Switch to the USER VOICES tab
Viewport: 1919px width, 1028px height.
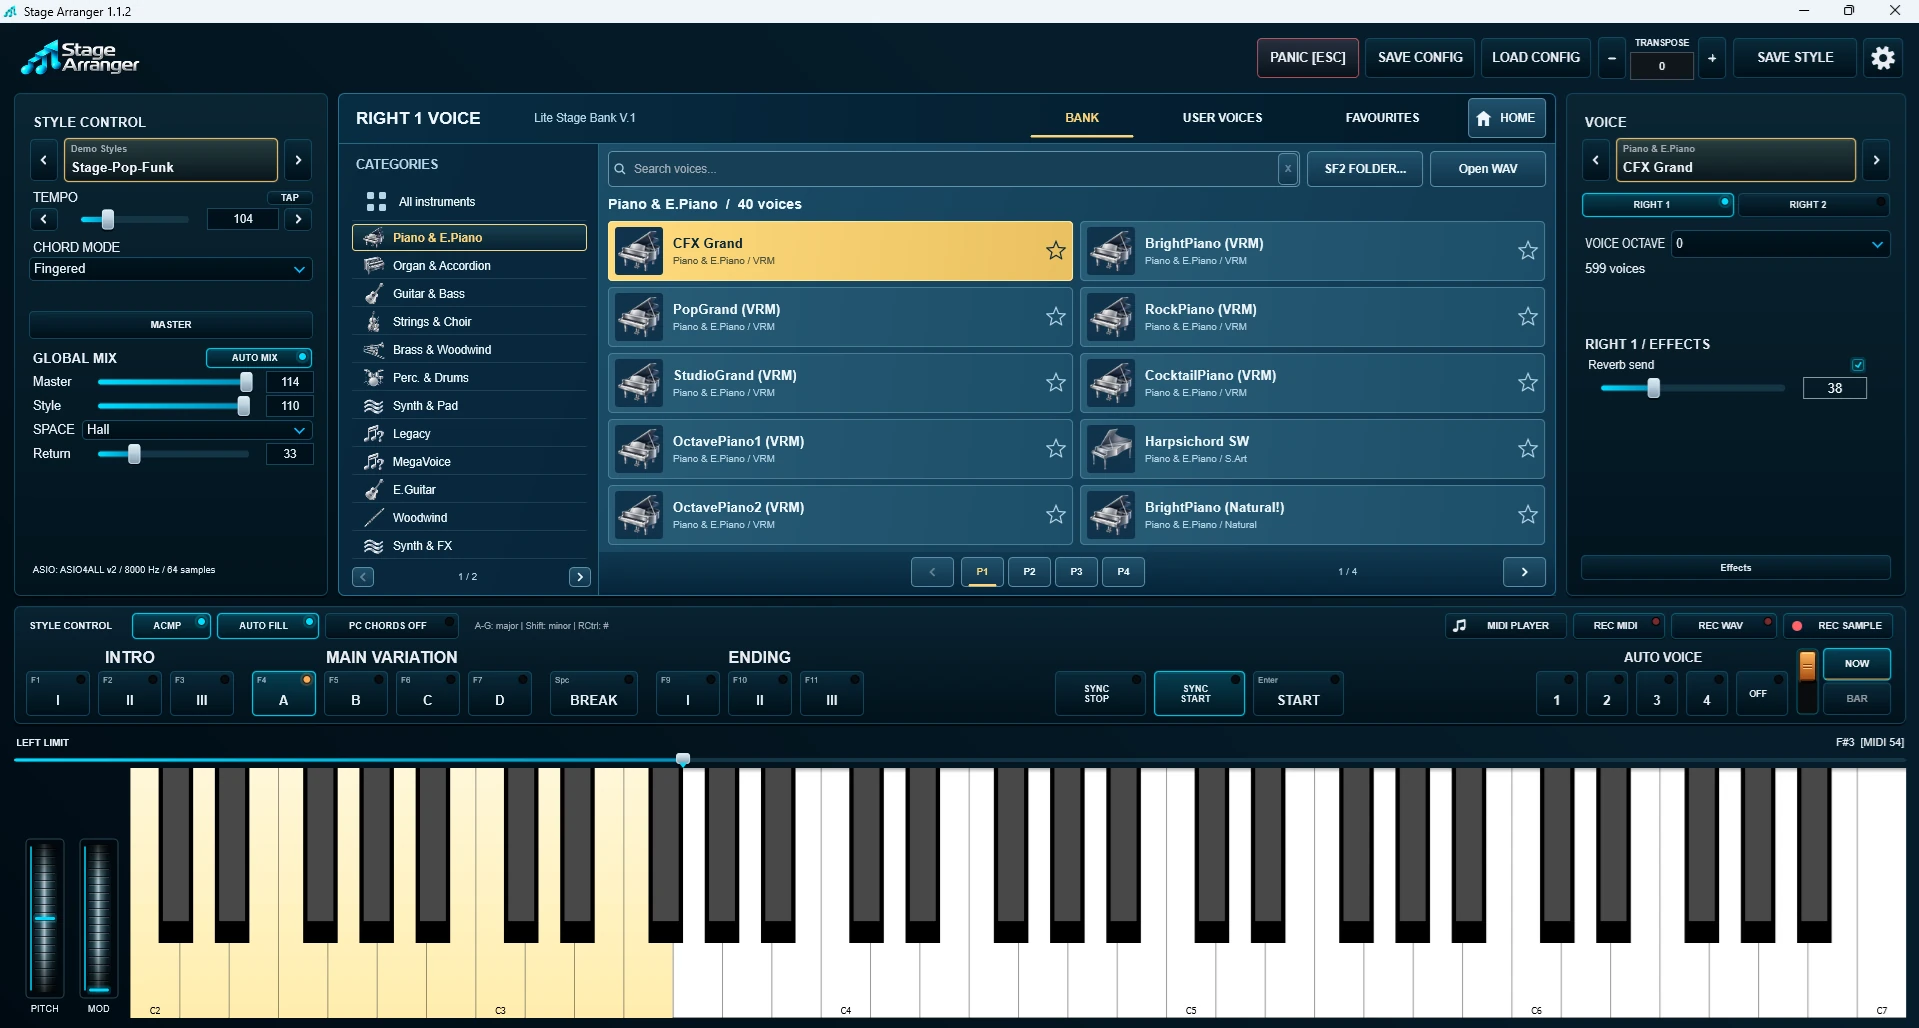[1222, 118]
